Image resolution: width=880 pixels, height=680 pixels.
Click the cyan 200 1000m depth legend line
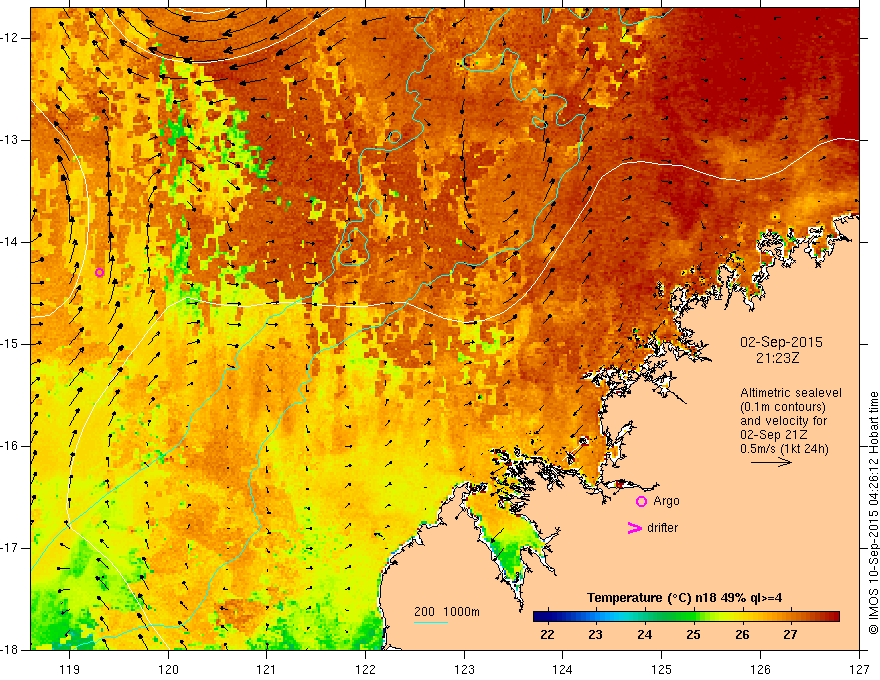click(430, 622)
